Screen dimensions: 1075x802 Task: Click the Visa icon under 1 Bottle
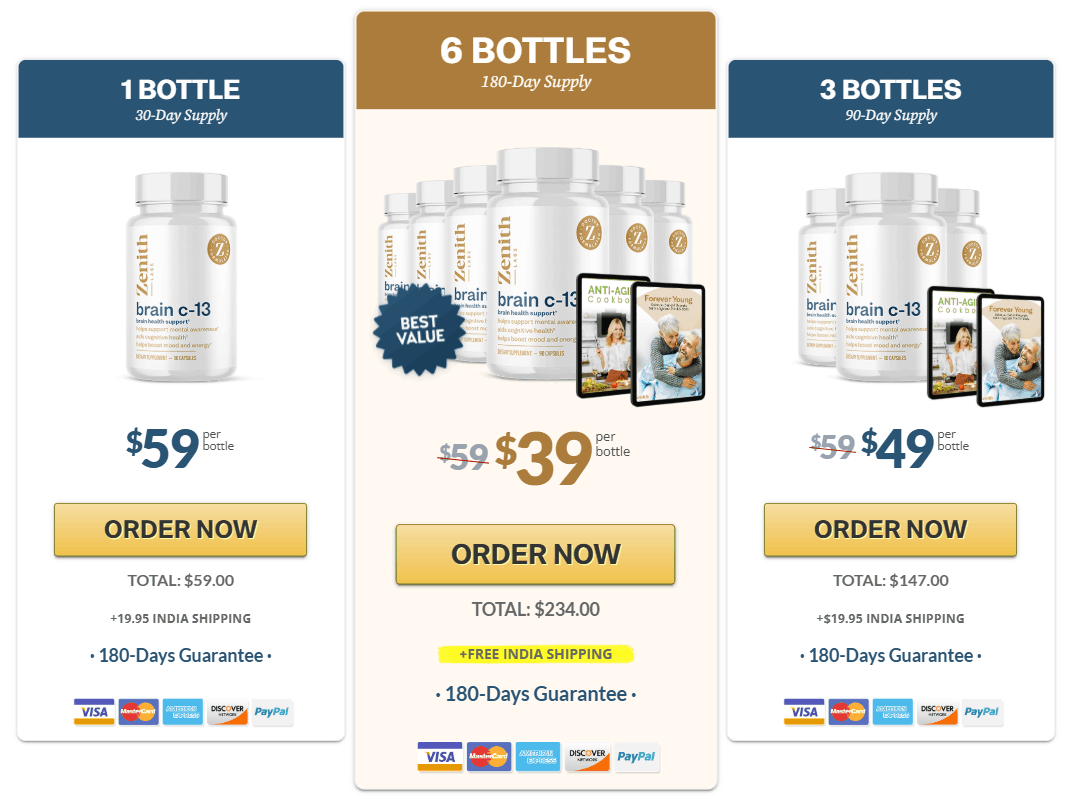[x=95, y=712]
